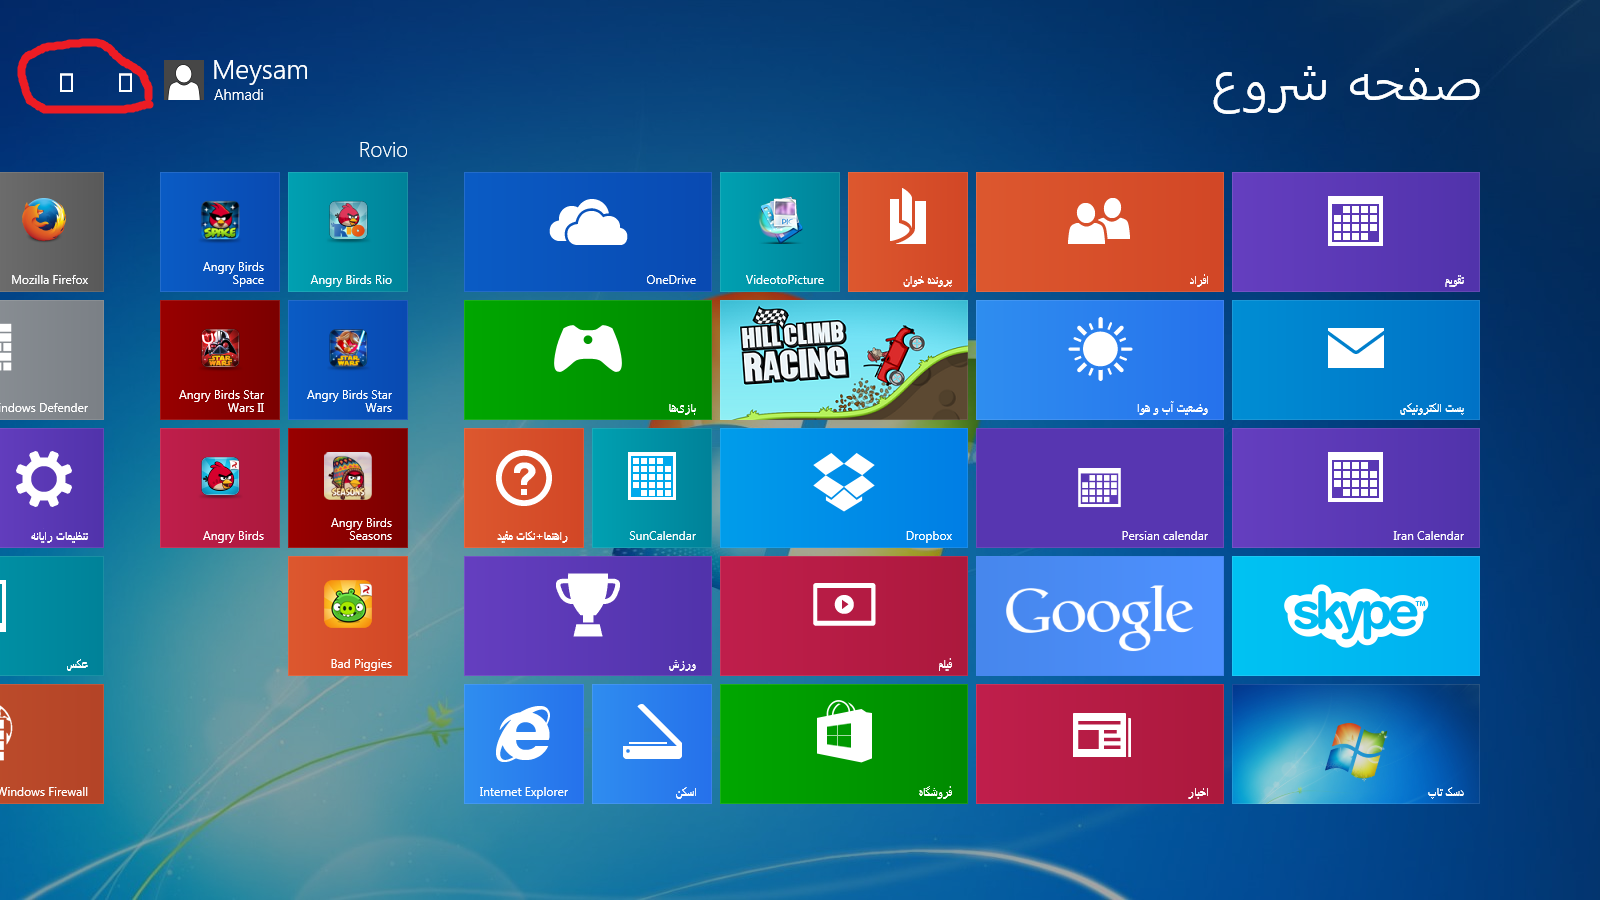Launch SunCalendar app
The width and height of the screenshot is (1600, 900).
point(652,488)
